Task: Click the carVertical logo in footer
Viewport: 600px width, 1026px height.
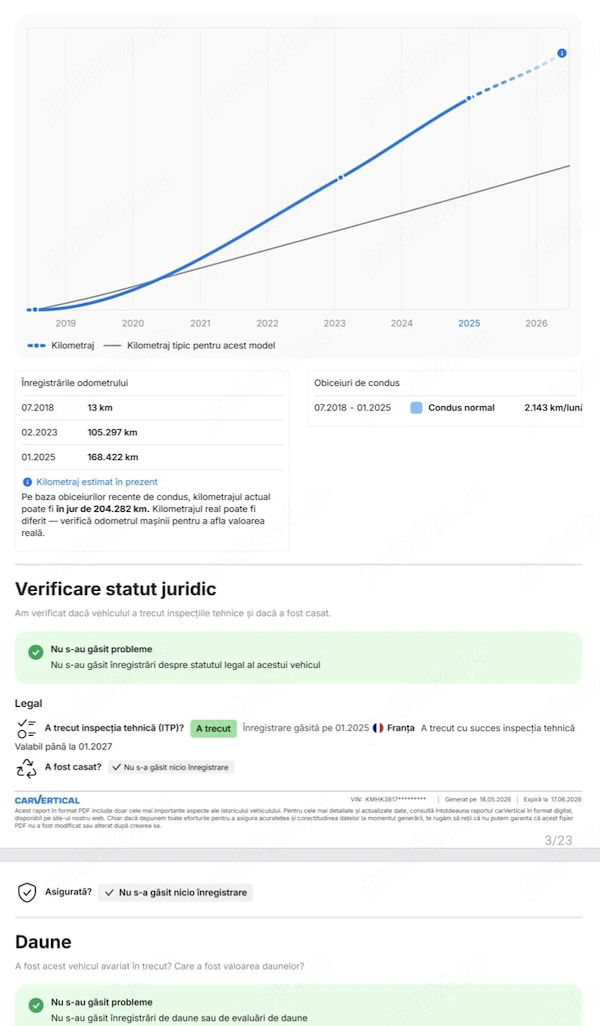Action: click(x=47, y=800)
